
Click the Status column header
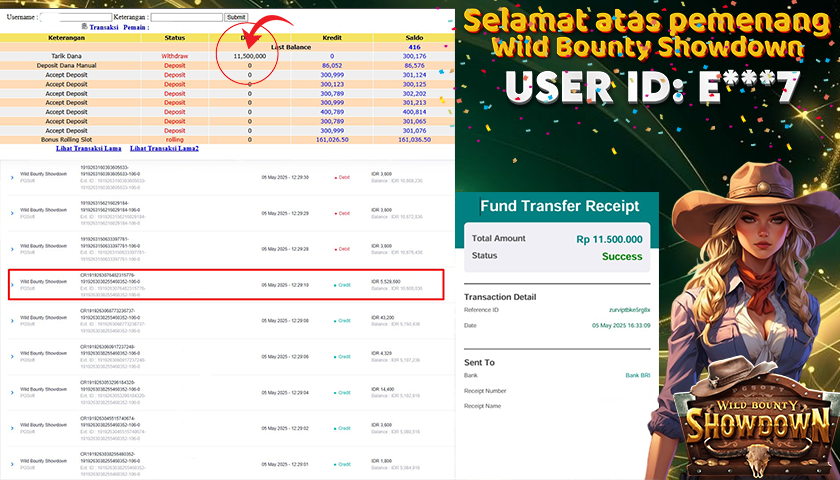coord(175,38)
